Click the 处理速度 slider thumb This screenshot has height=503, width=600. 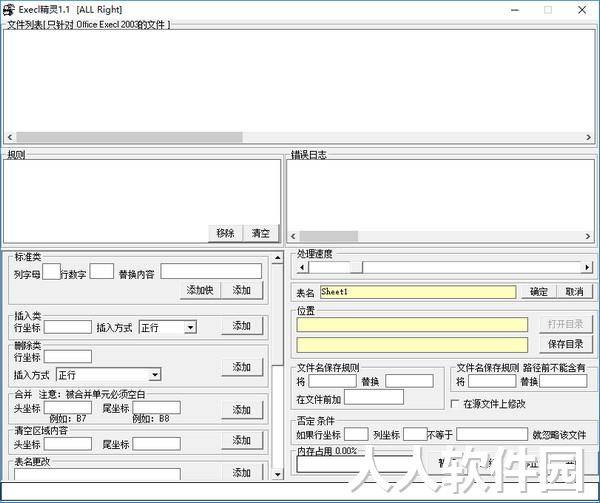click(x=356, y=267)
